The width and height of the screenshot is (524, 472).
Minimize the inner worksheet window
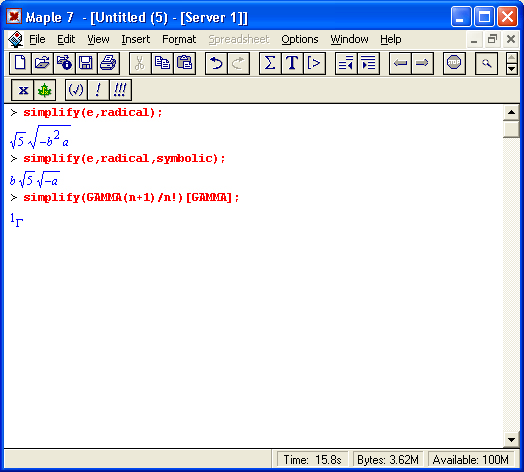[474, 39]
